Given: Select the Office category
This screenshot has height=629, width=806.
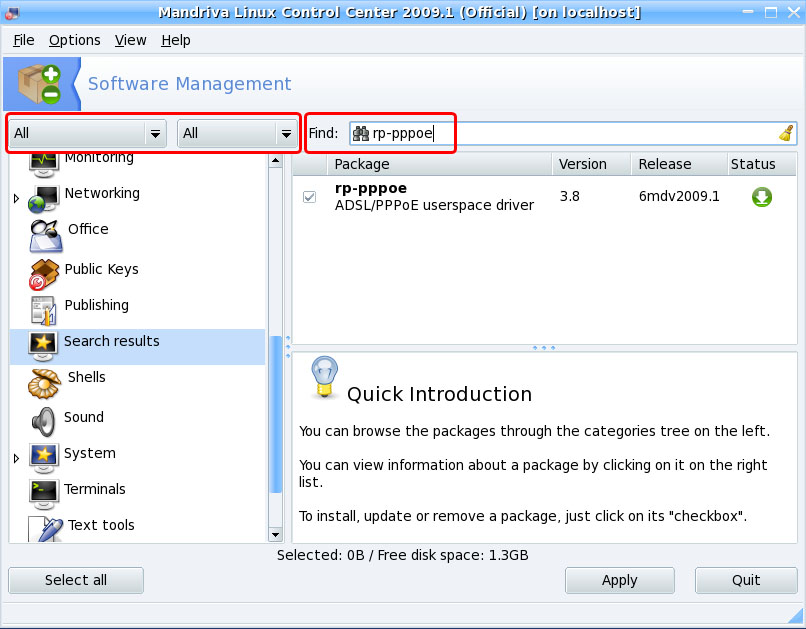Looking at the screenshot, I should 88,229.
